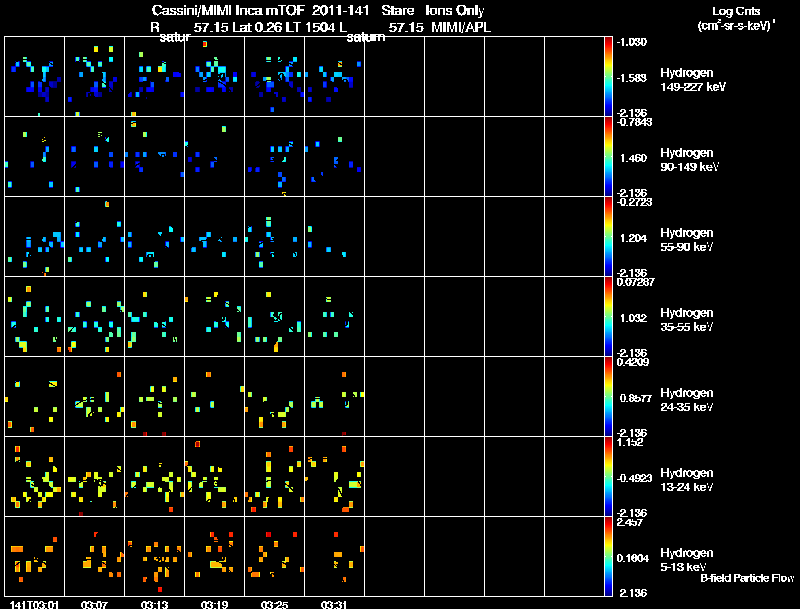The width and height of the screenshot is (800, 609).
Task: Select the color bar beside Hydrogen 24-35 keV
Action: (x=608, y=396)
